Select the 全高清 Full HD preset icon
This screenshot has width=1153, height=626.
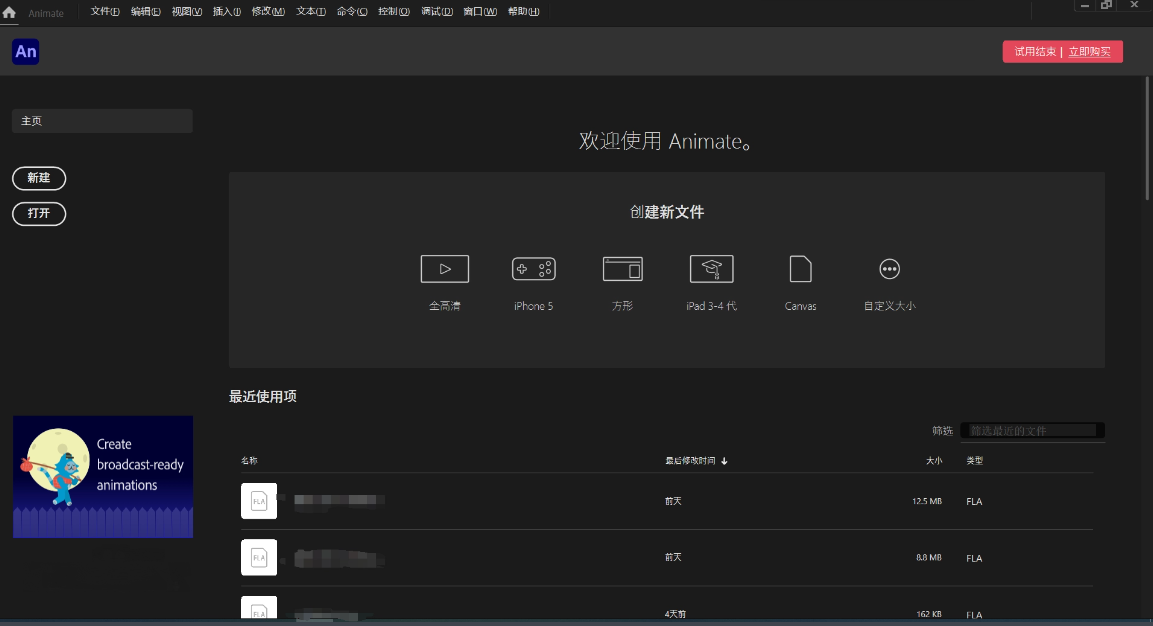pos(445,268)
